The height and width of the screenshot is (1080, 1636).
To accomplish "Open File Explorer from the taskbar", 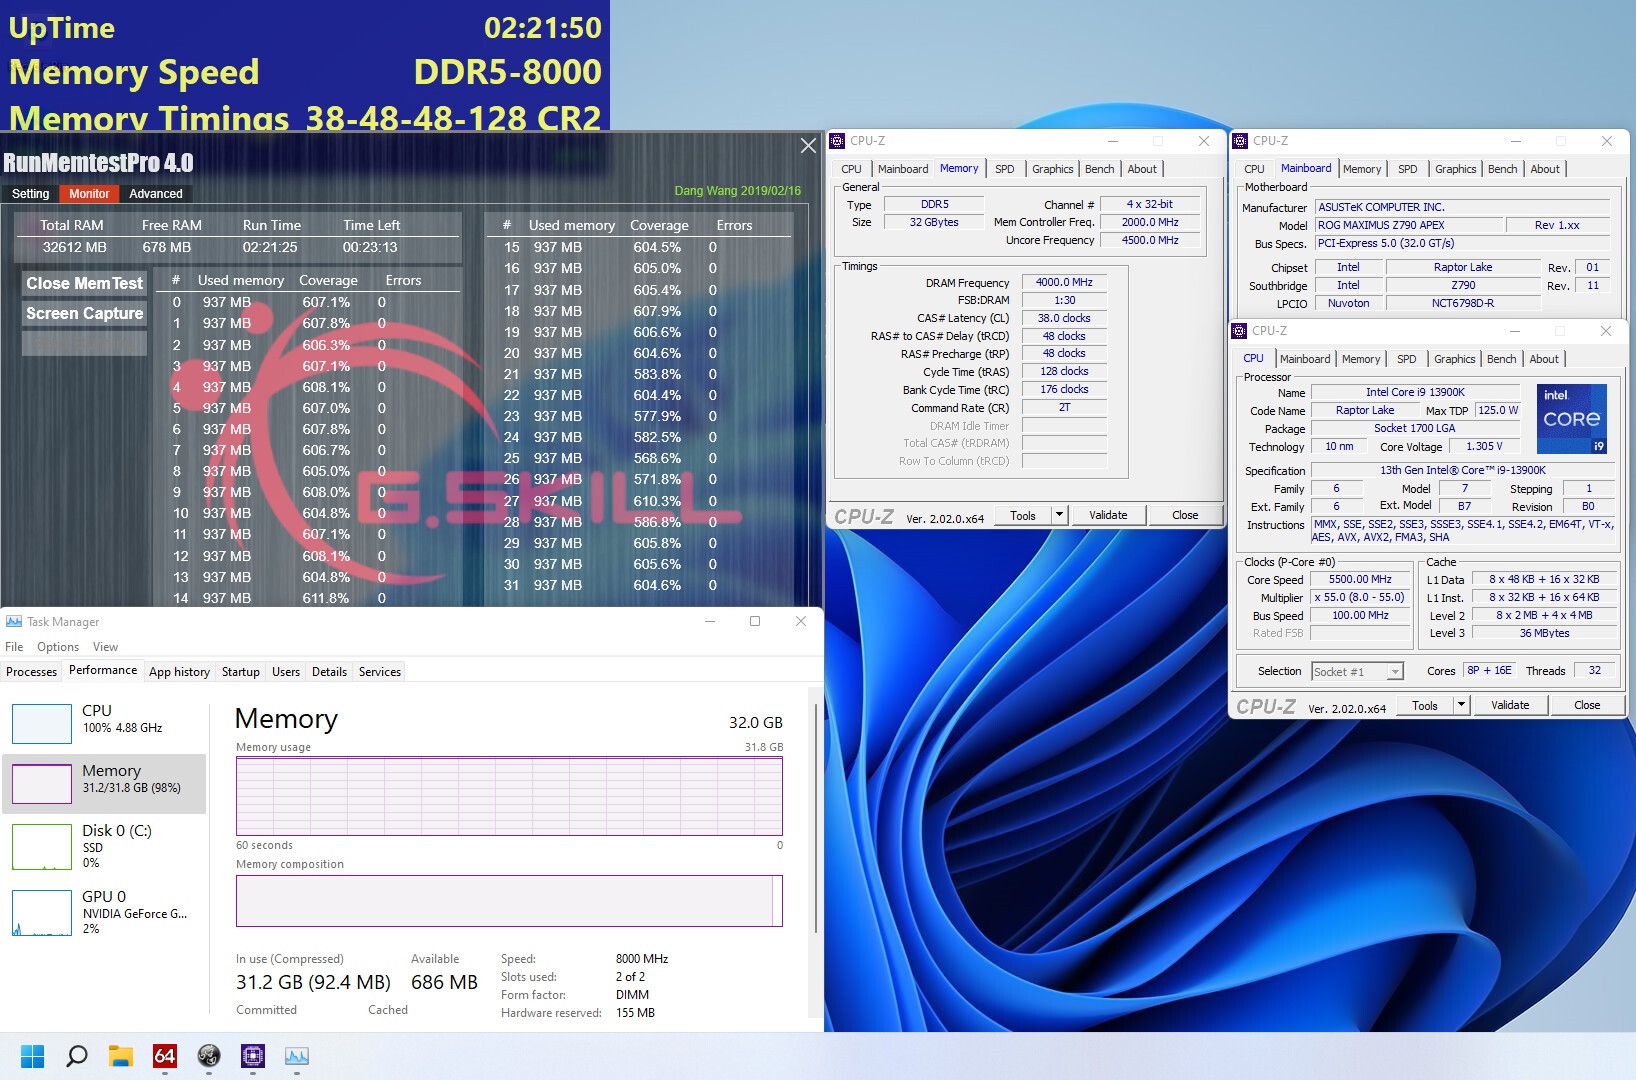I will pyautogui.click(x=120, y=1056).
